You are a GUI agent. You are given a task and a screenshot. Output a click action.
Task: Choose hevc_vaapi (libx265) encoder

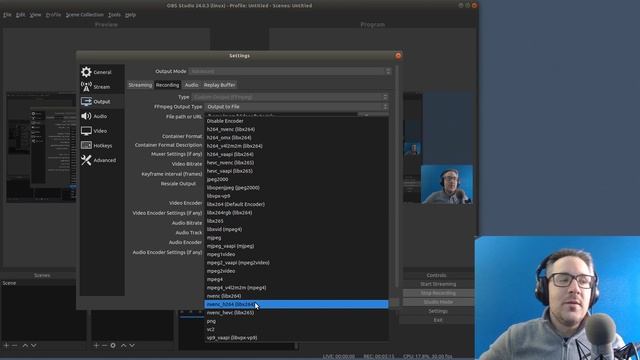(296, 171)
